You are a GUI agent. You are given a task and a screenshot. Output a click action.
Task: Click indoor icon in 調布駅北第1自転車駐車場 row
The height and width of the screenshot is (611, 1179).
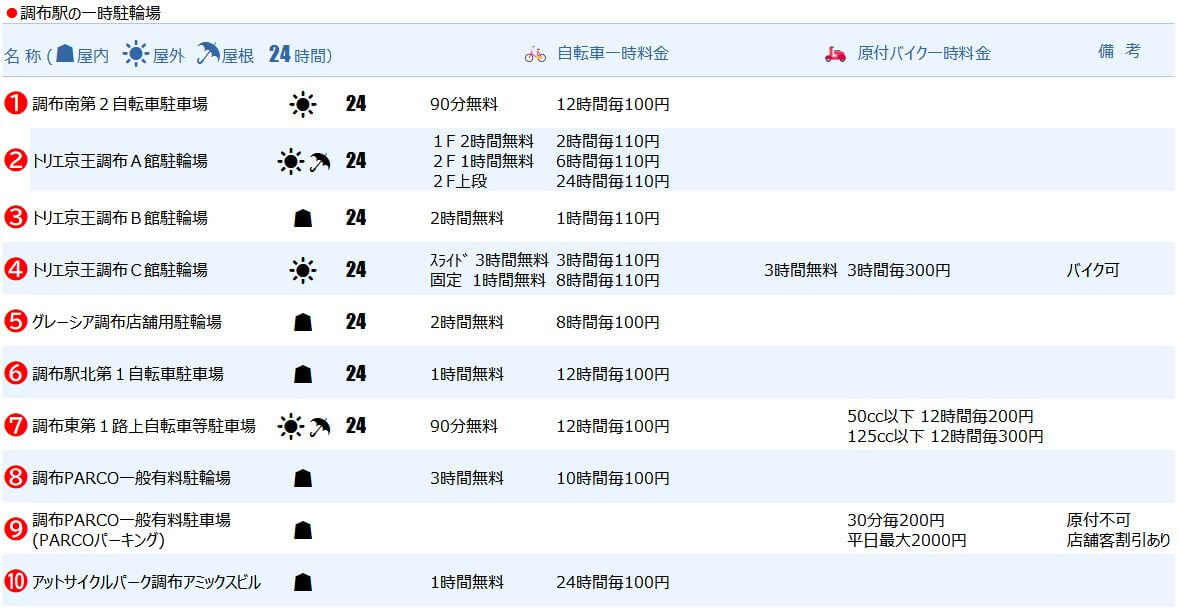click(x=302, y=374)
